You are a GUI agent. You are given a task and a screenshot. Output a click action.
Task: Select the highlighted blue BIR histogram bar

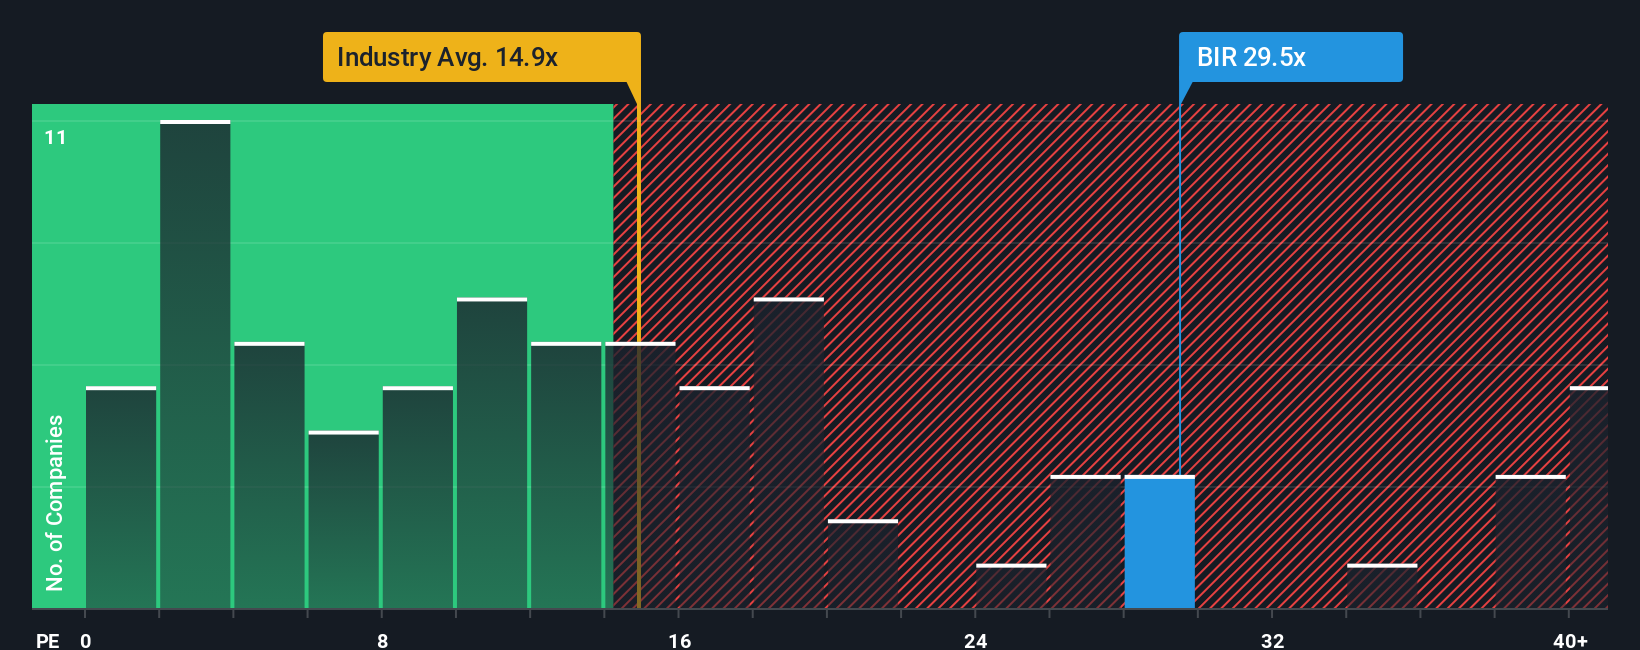pyautogui.click(x=1160, y=542)
